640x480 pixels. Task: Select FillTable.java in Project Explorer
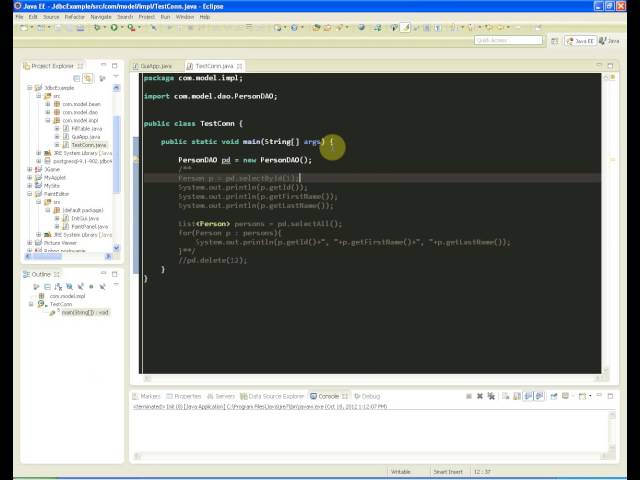pos(87,129)
